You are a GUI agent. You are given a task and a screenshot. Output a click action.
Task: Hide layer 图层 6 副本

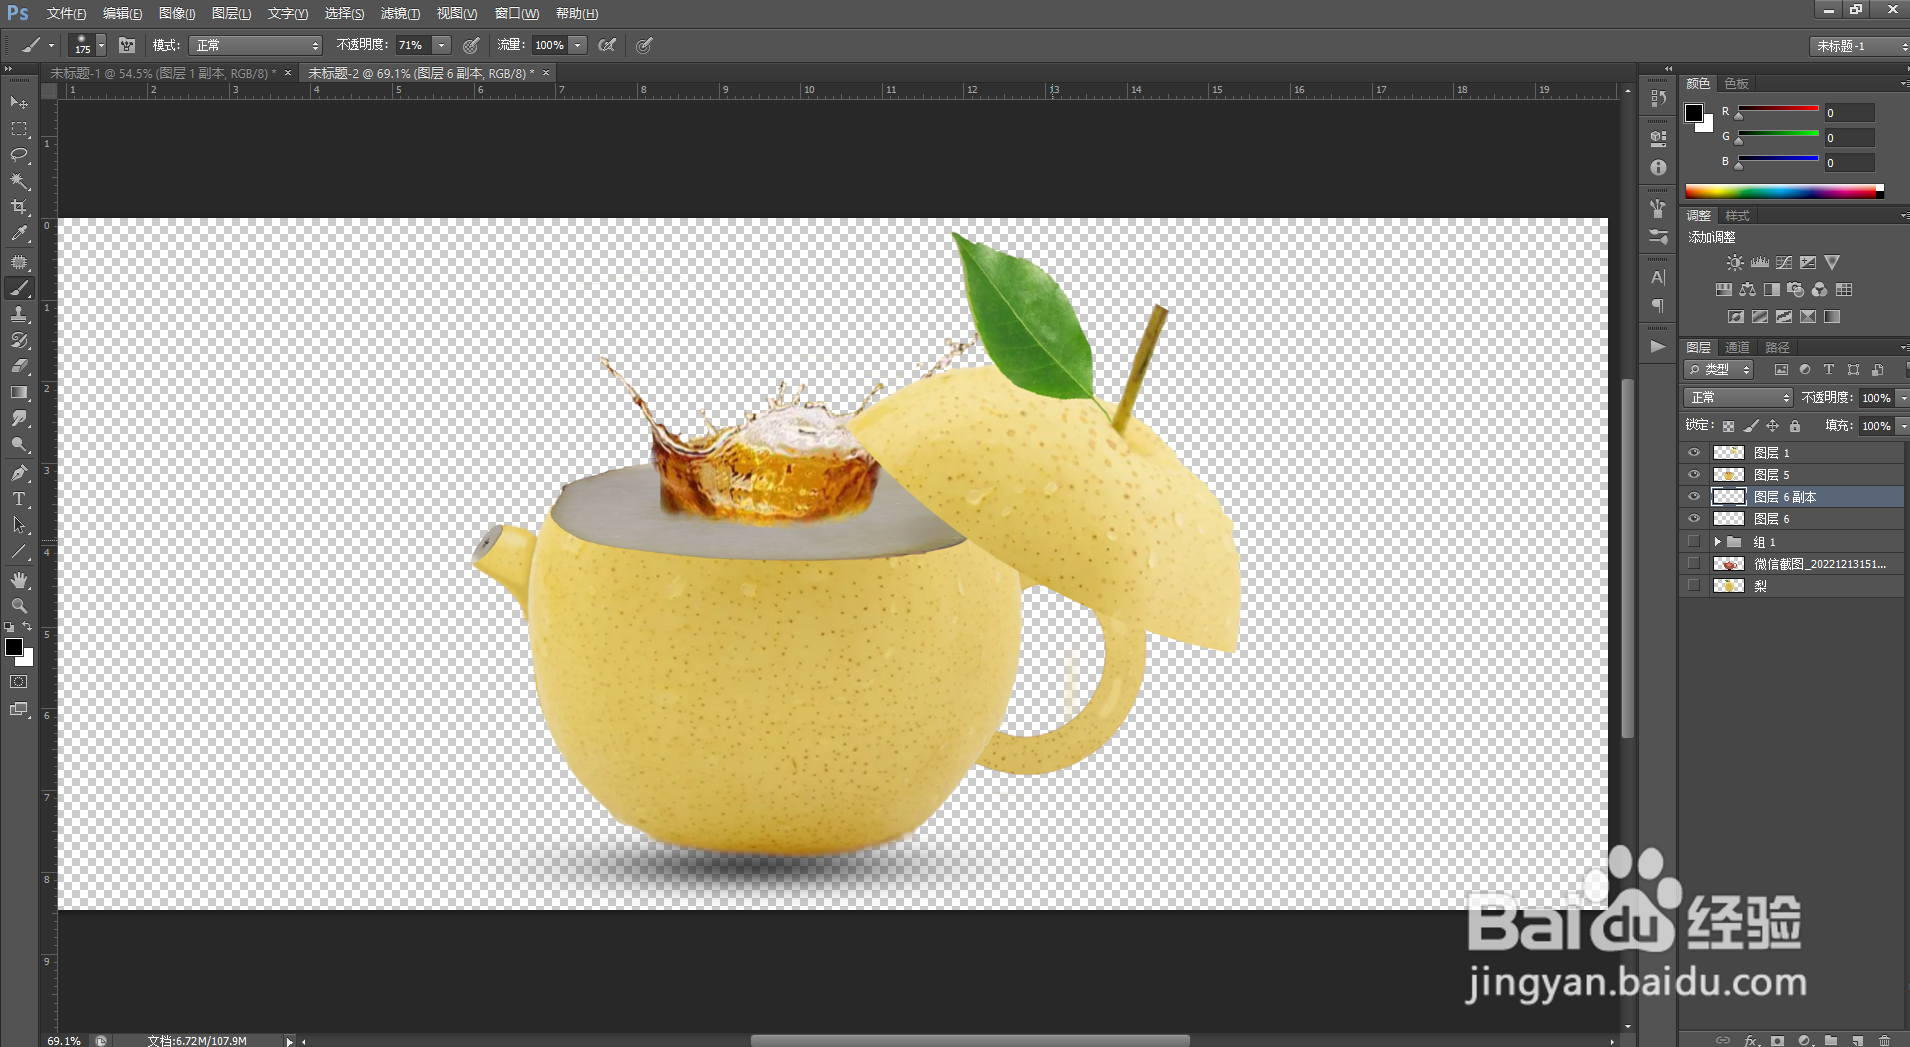click(x=1694, y=497)
